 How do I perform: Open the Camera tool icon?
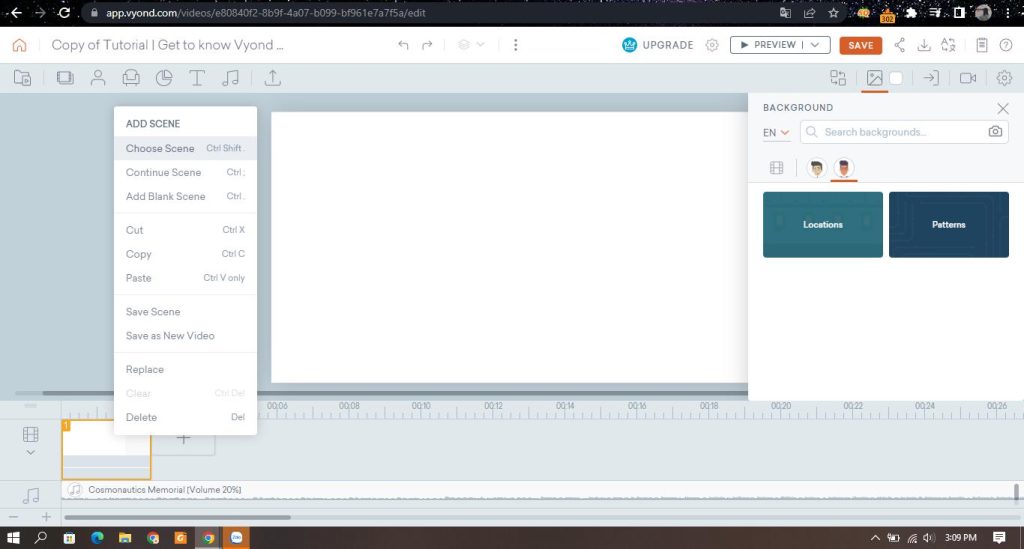pyautogui.click(x=967, y=78)
